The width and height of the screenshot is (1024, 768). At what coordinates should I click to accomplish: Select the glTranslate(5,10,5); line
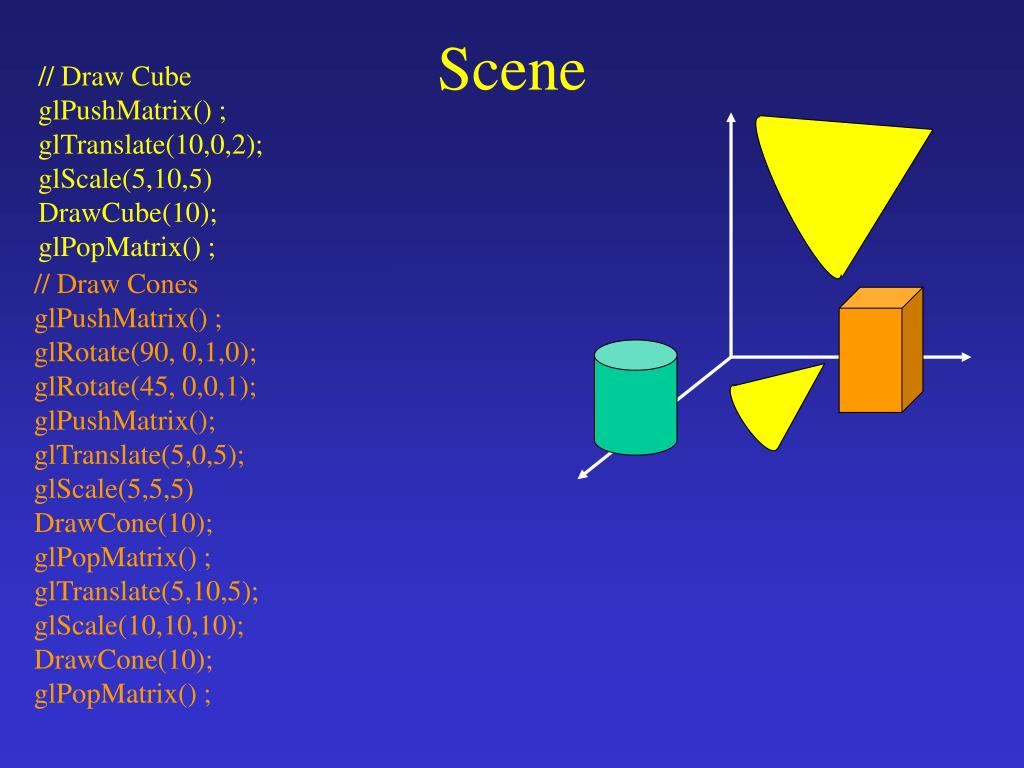tap(146, 591)
